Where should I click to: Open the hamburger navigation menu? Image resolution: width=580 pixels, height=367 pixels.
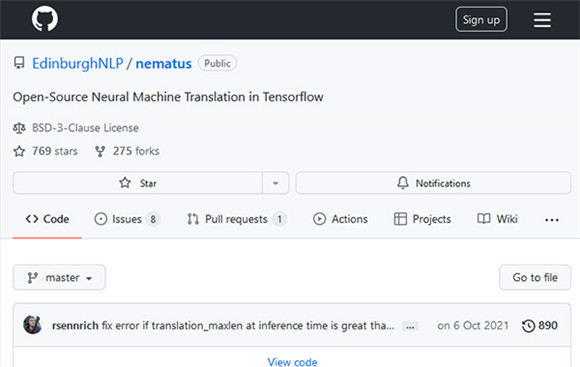[x=542, y=20]
